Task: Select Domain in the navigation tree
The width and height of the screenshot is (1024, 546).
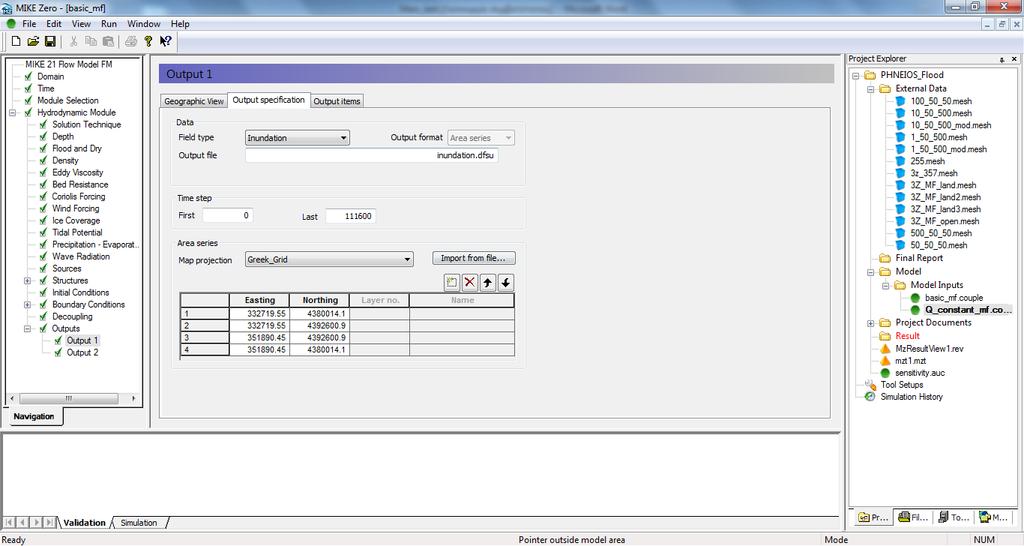Action: point(50,76)
